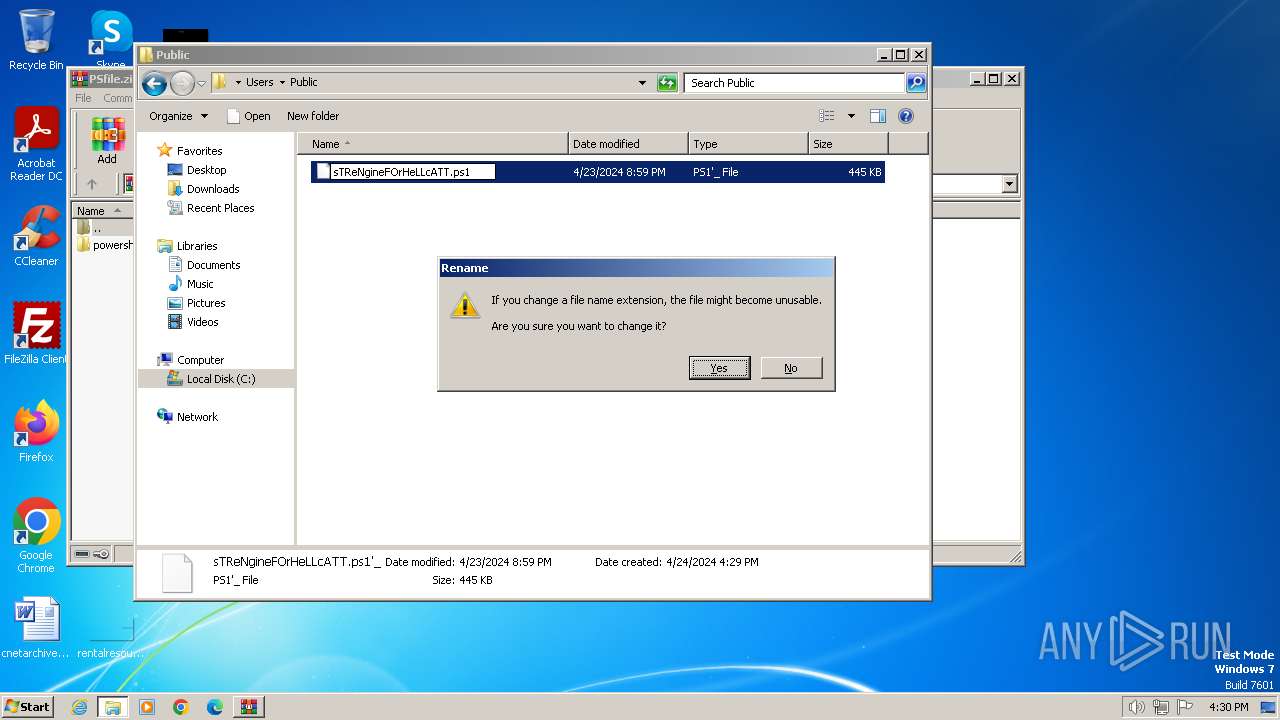Screen dimensions: 1280x720
Task: Open the cnetarchive Word document icon
Action: click(36, 628)
